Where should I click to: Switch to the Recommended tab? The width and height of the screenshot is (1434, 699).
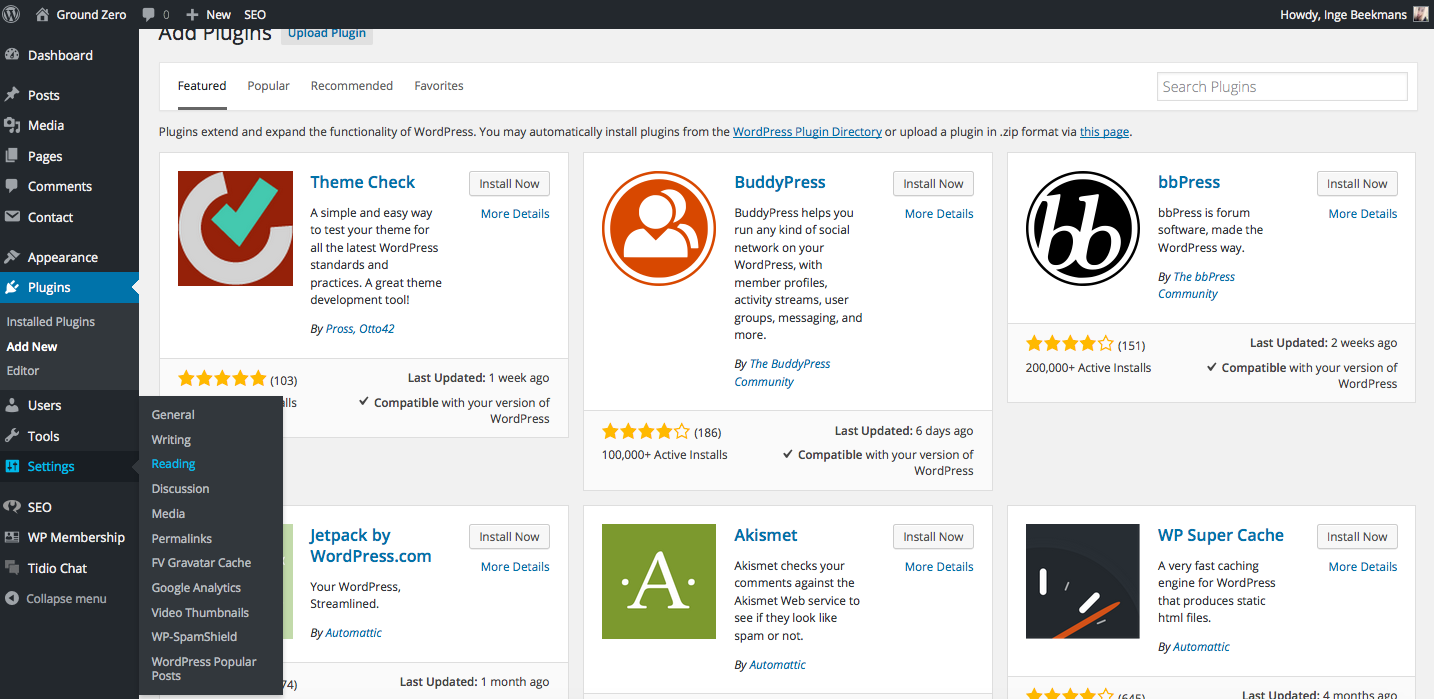coord(352,86)
